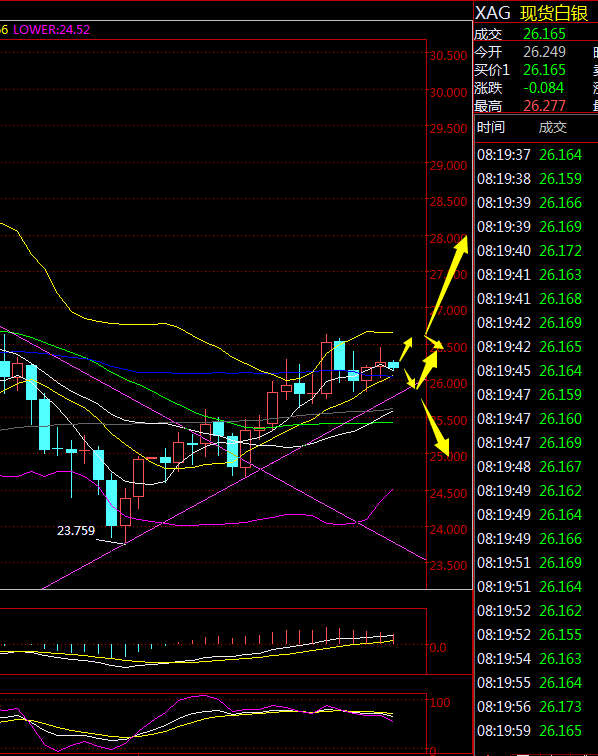Select tick row 08:19:42 at 26.169

coord(530,323)
